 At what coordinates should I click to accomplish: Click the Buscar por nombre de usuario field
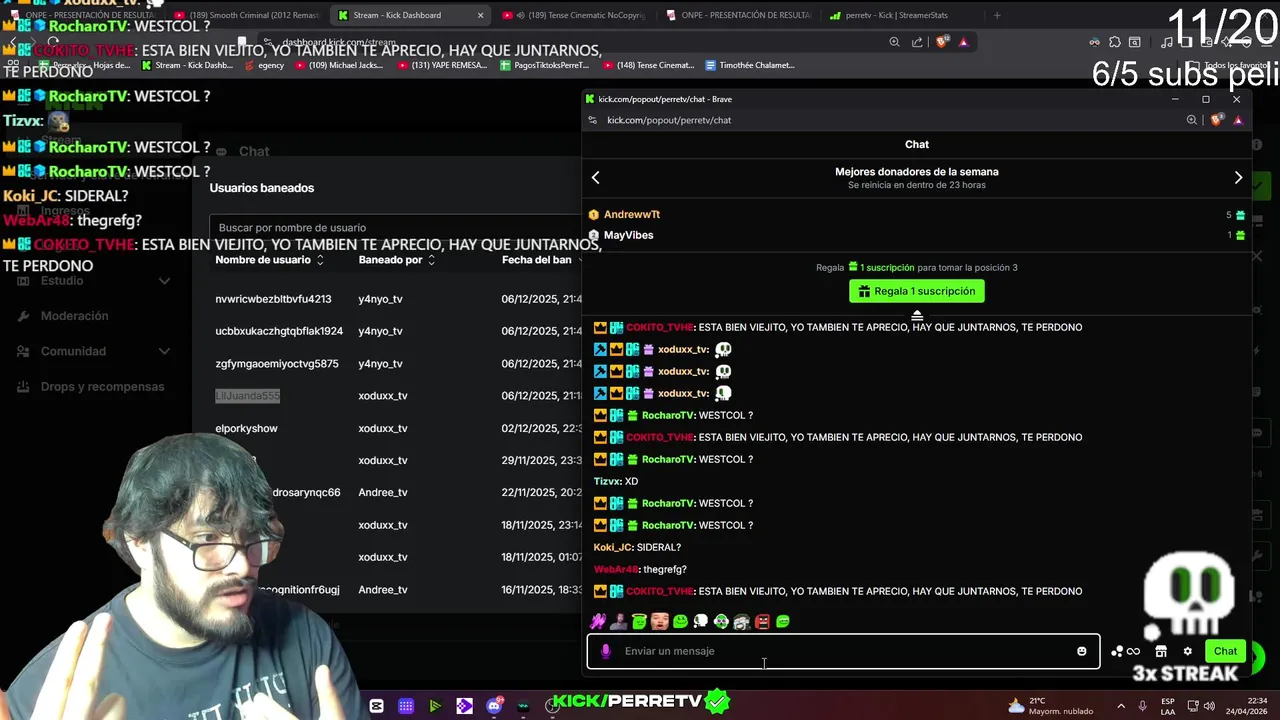(x=395, y=228)
